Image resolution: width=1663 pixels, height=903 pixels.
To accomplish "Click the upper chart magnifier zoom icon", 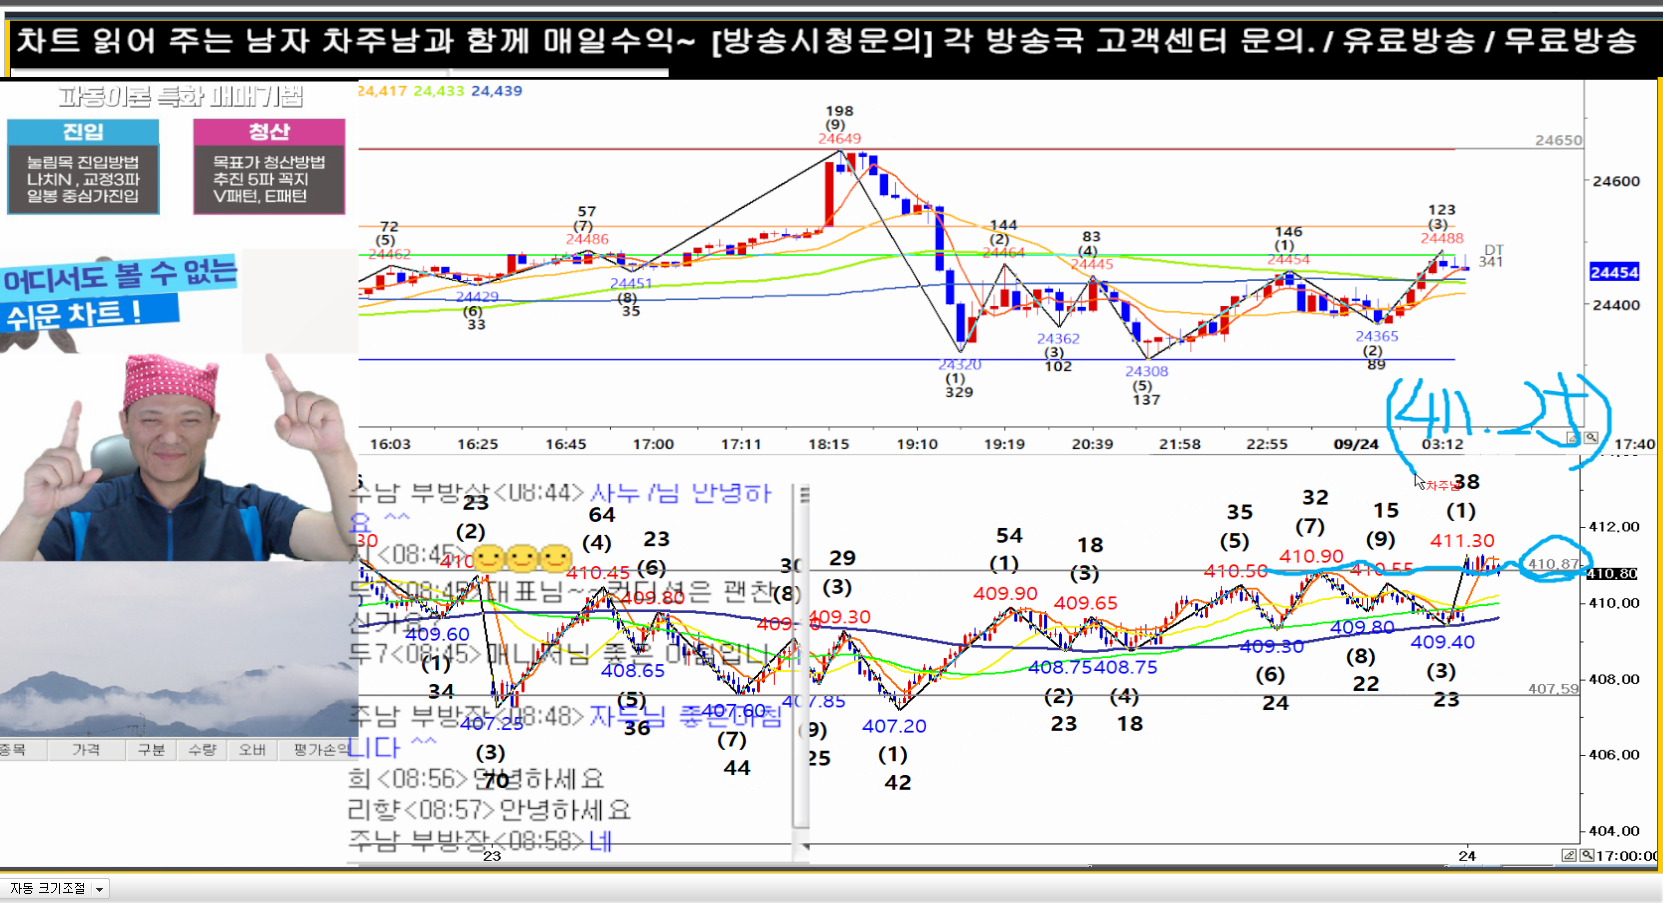I will [1590, 438].
